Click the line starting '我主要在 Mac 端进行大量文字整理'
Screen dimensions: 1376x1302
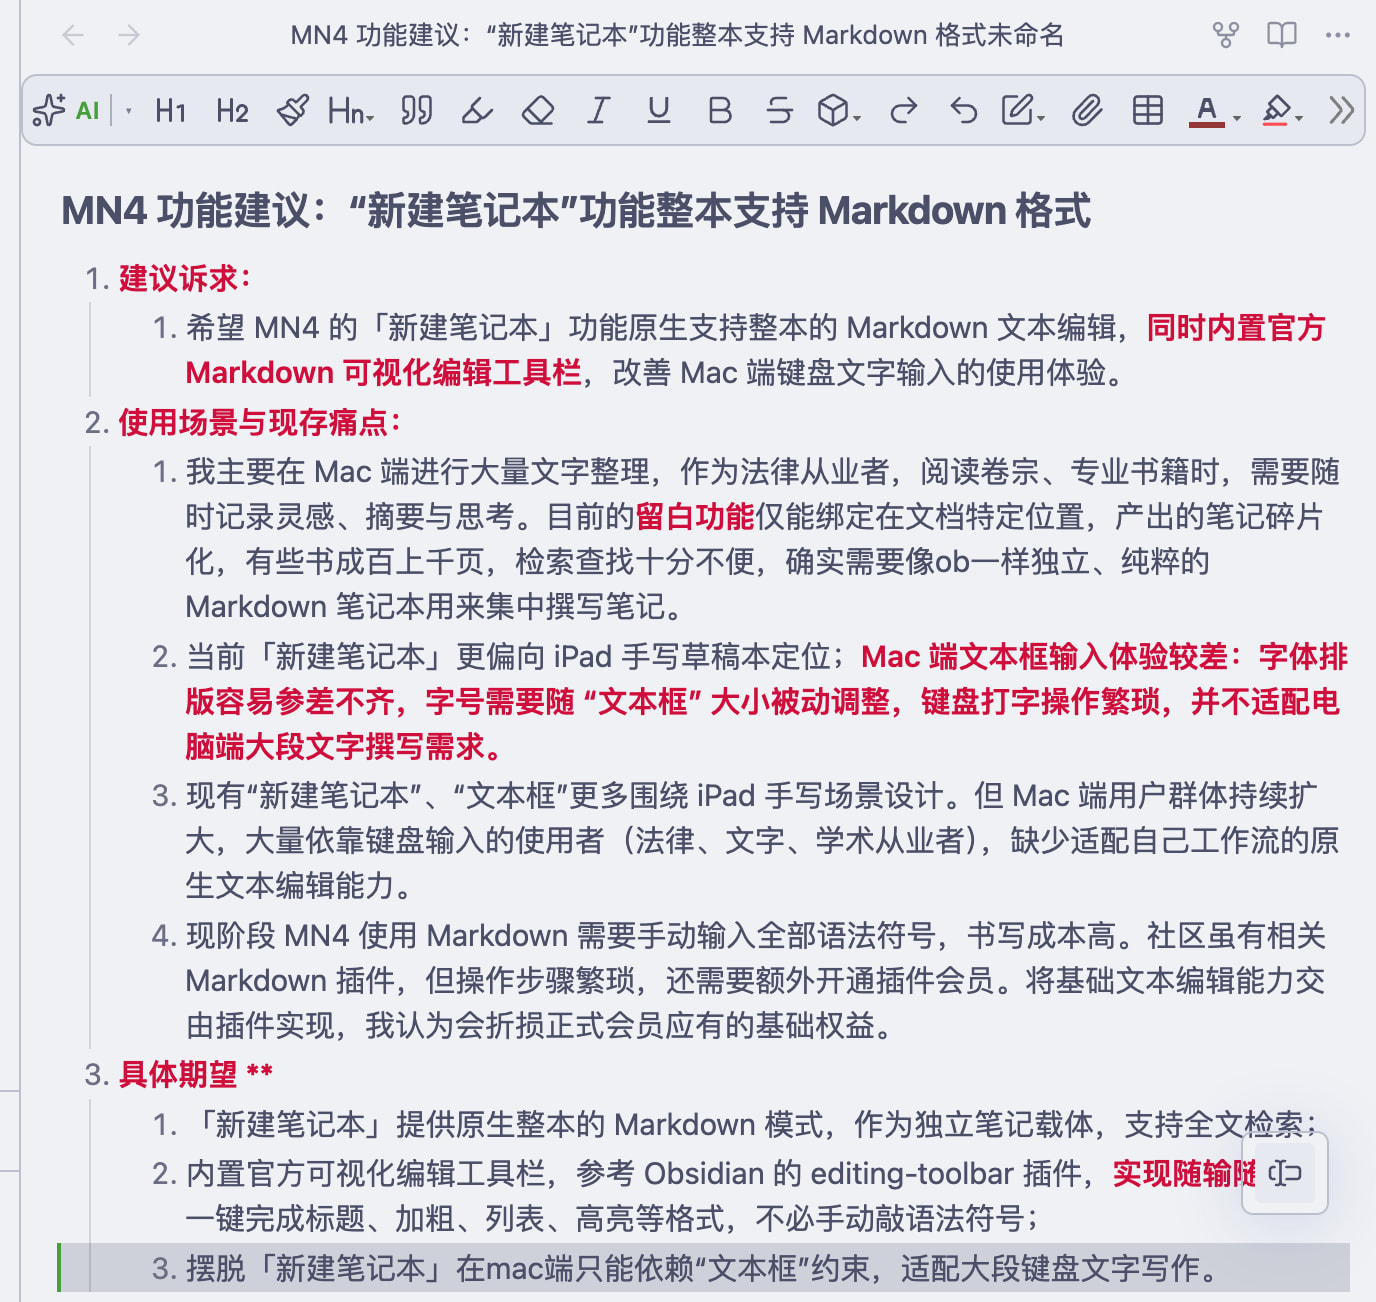pyautogui.click(x=762, y=472)
